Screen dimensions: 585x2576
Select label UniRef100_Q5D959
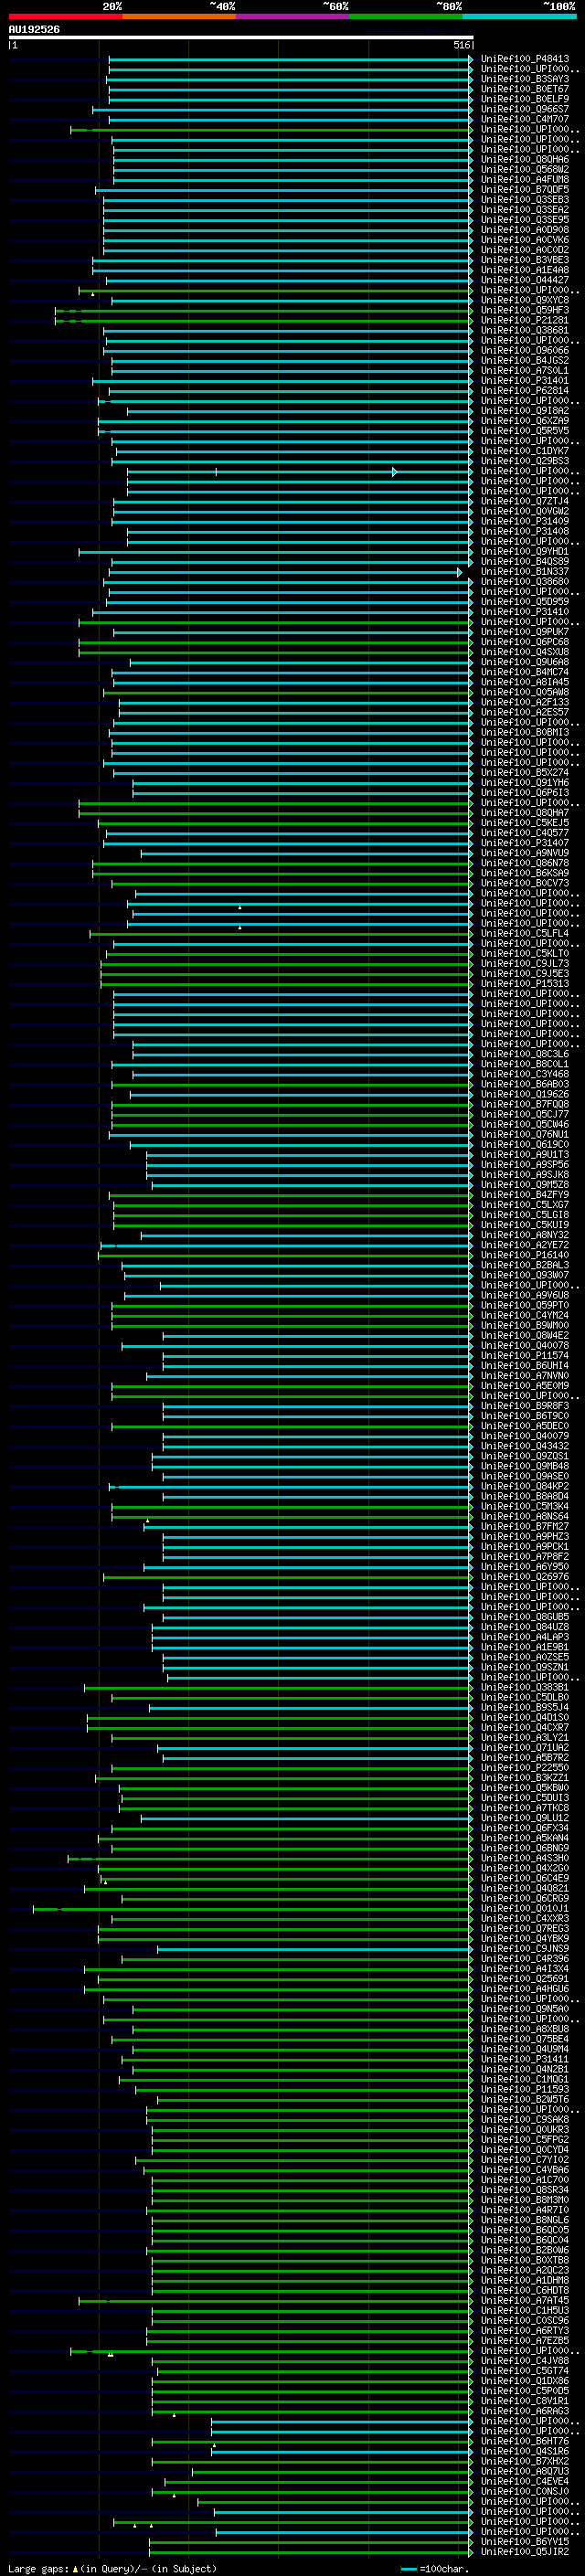pyautogui.click(x=525, y=602)
